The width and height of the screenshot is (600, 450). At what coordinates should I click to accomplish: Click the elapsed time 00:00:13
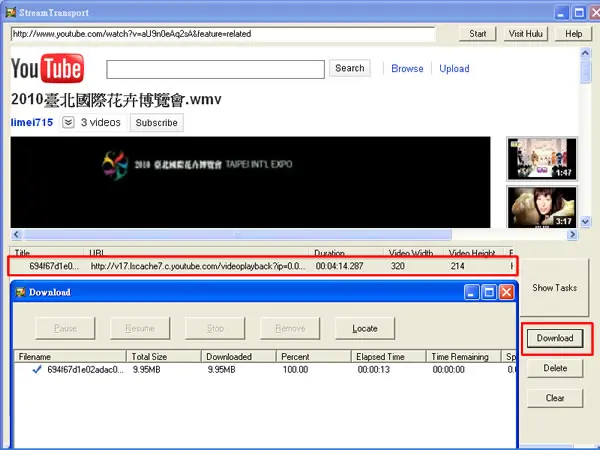click(x=373, y=370)
